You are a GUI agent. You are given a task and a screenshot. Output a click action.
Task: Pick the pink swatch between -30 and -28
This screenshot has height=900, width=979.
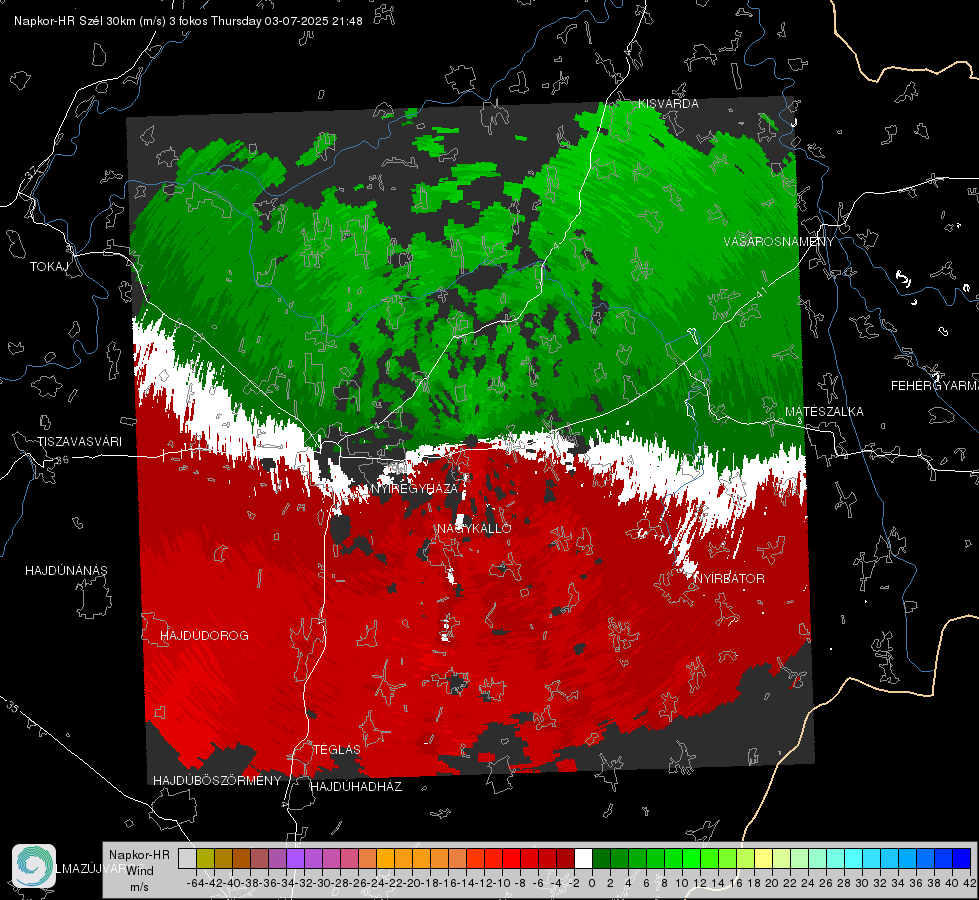point(331,858)
